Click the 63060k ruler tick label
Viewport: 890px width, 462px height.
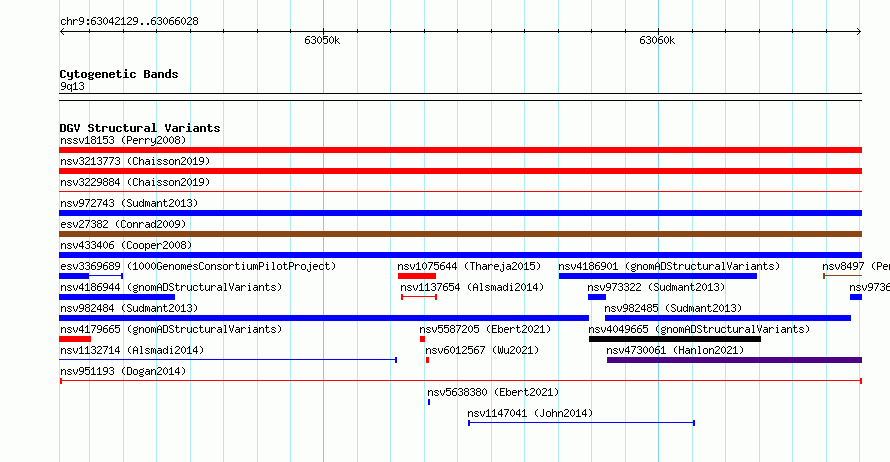[657, 40]
